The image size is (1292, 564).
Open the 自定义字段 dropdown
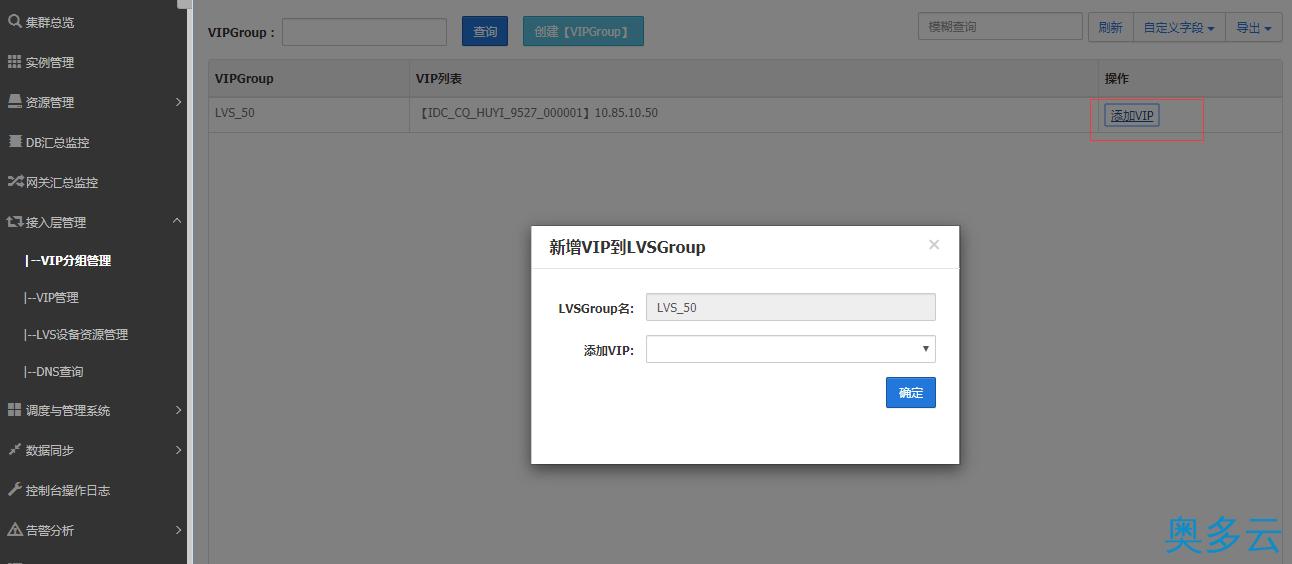pyautogui.click(x=1179, y=28)
